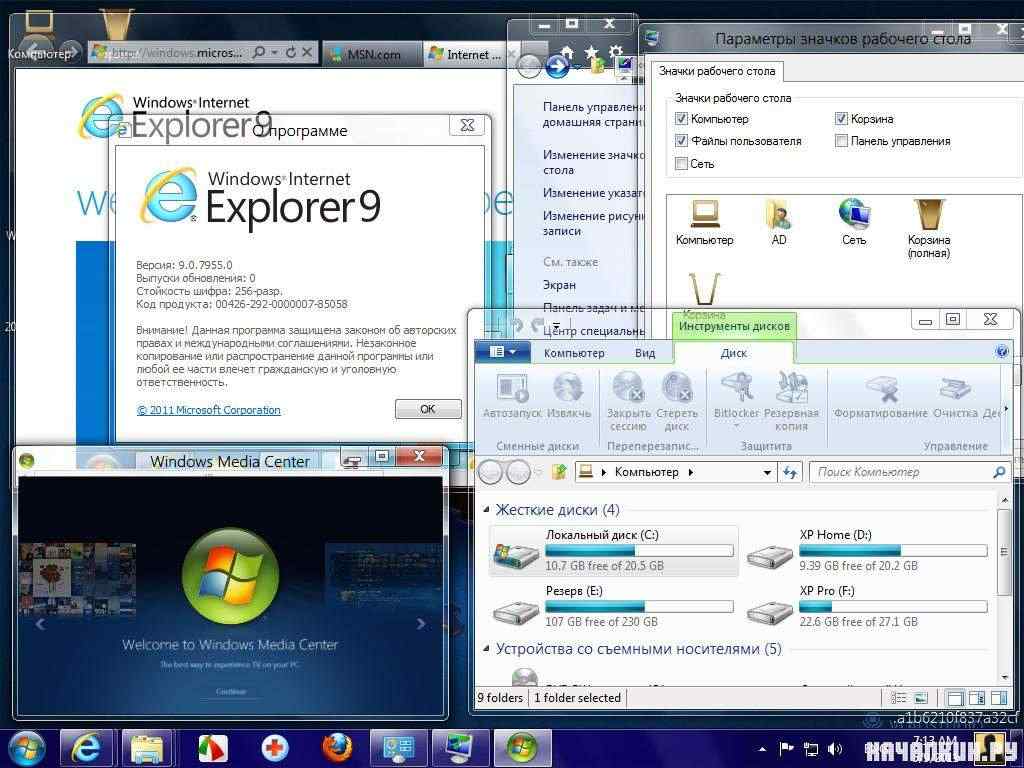Open the Вид ribbon tab
Image resolution: width=1024 pixels, height=768 pixels.
pos(645,353)
